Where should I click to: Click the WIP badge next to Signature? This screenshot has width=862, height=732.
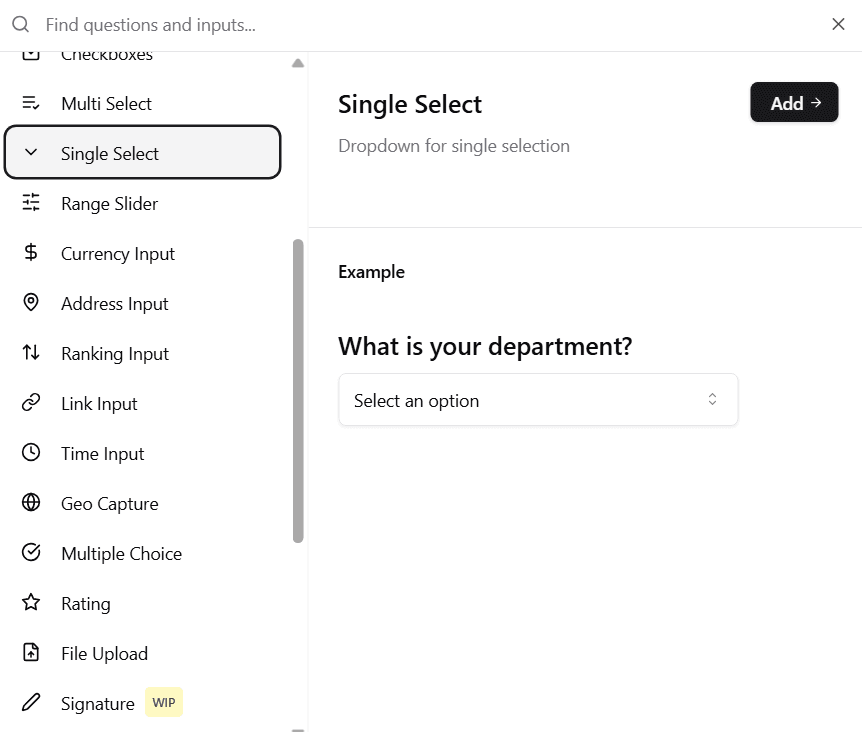164,702
